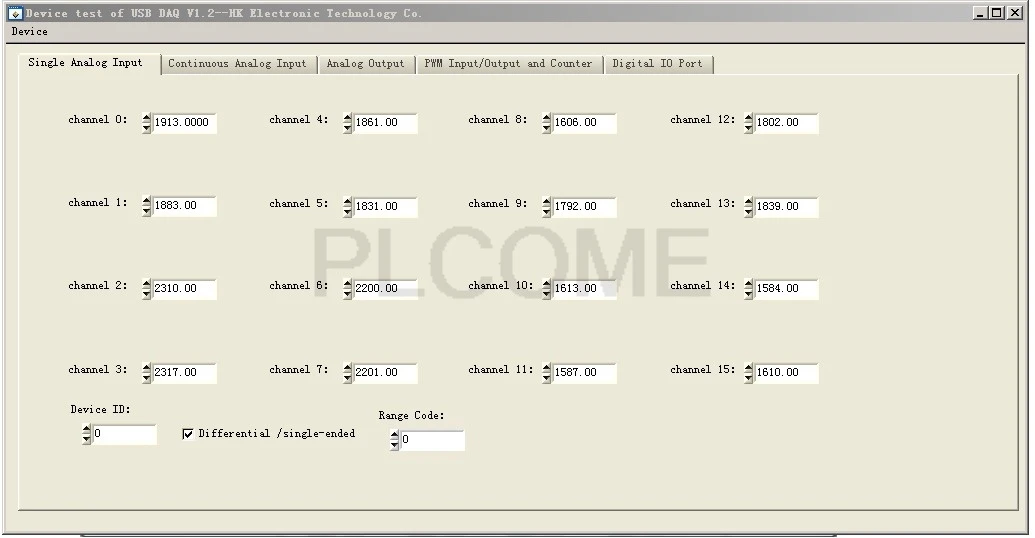Select channel 4 value field 1861.00
The height and width of the screenshot is (538, 1035).
pyautogui.click(x=385, y=123)
